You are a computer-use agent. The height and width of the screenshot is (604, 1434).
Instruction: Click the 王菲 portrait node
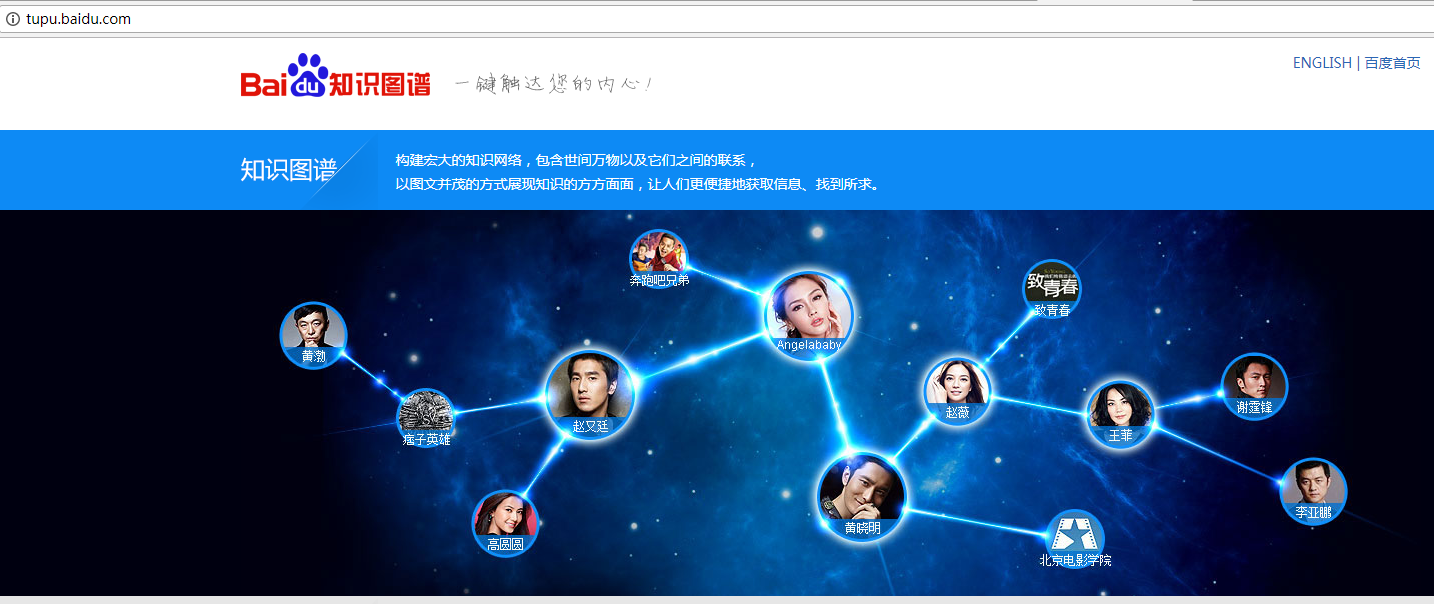(1120, 414)
